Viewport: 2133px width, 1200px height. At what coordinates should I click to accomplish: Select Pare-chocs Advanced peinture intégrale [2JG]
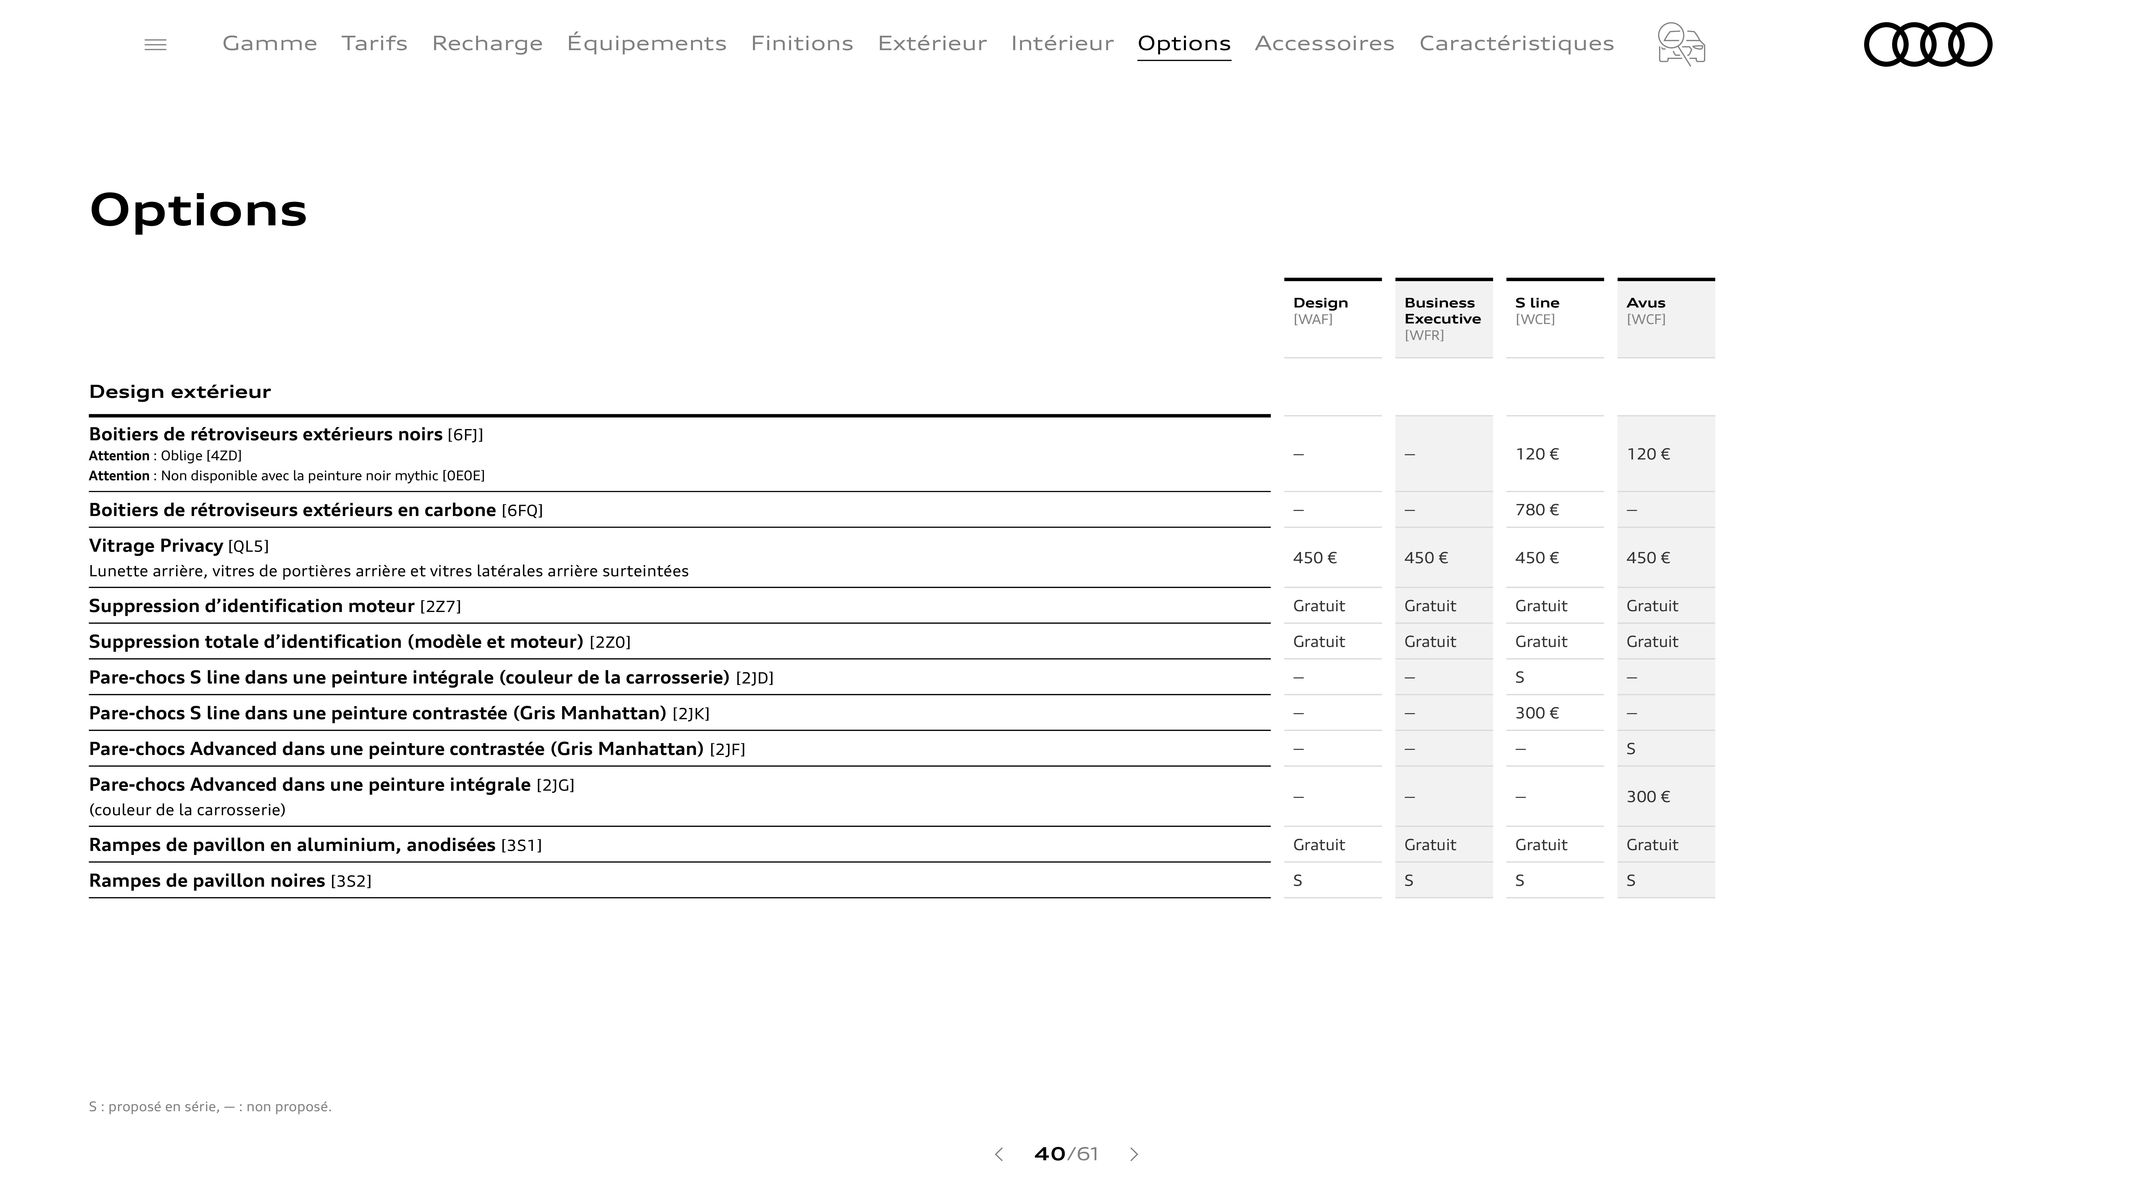click(x=680, y=797)
